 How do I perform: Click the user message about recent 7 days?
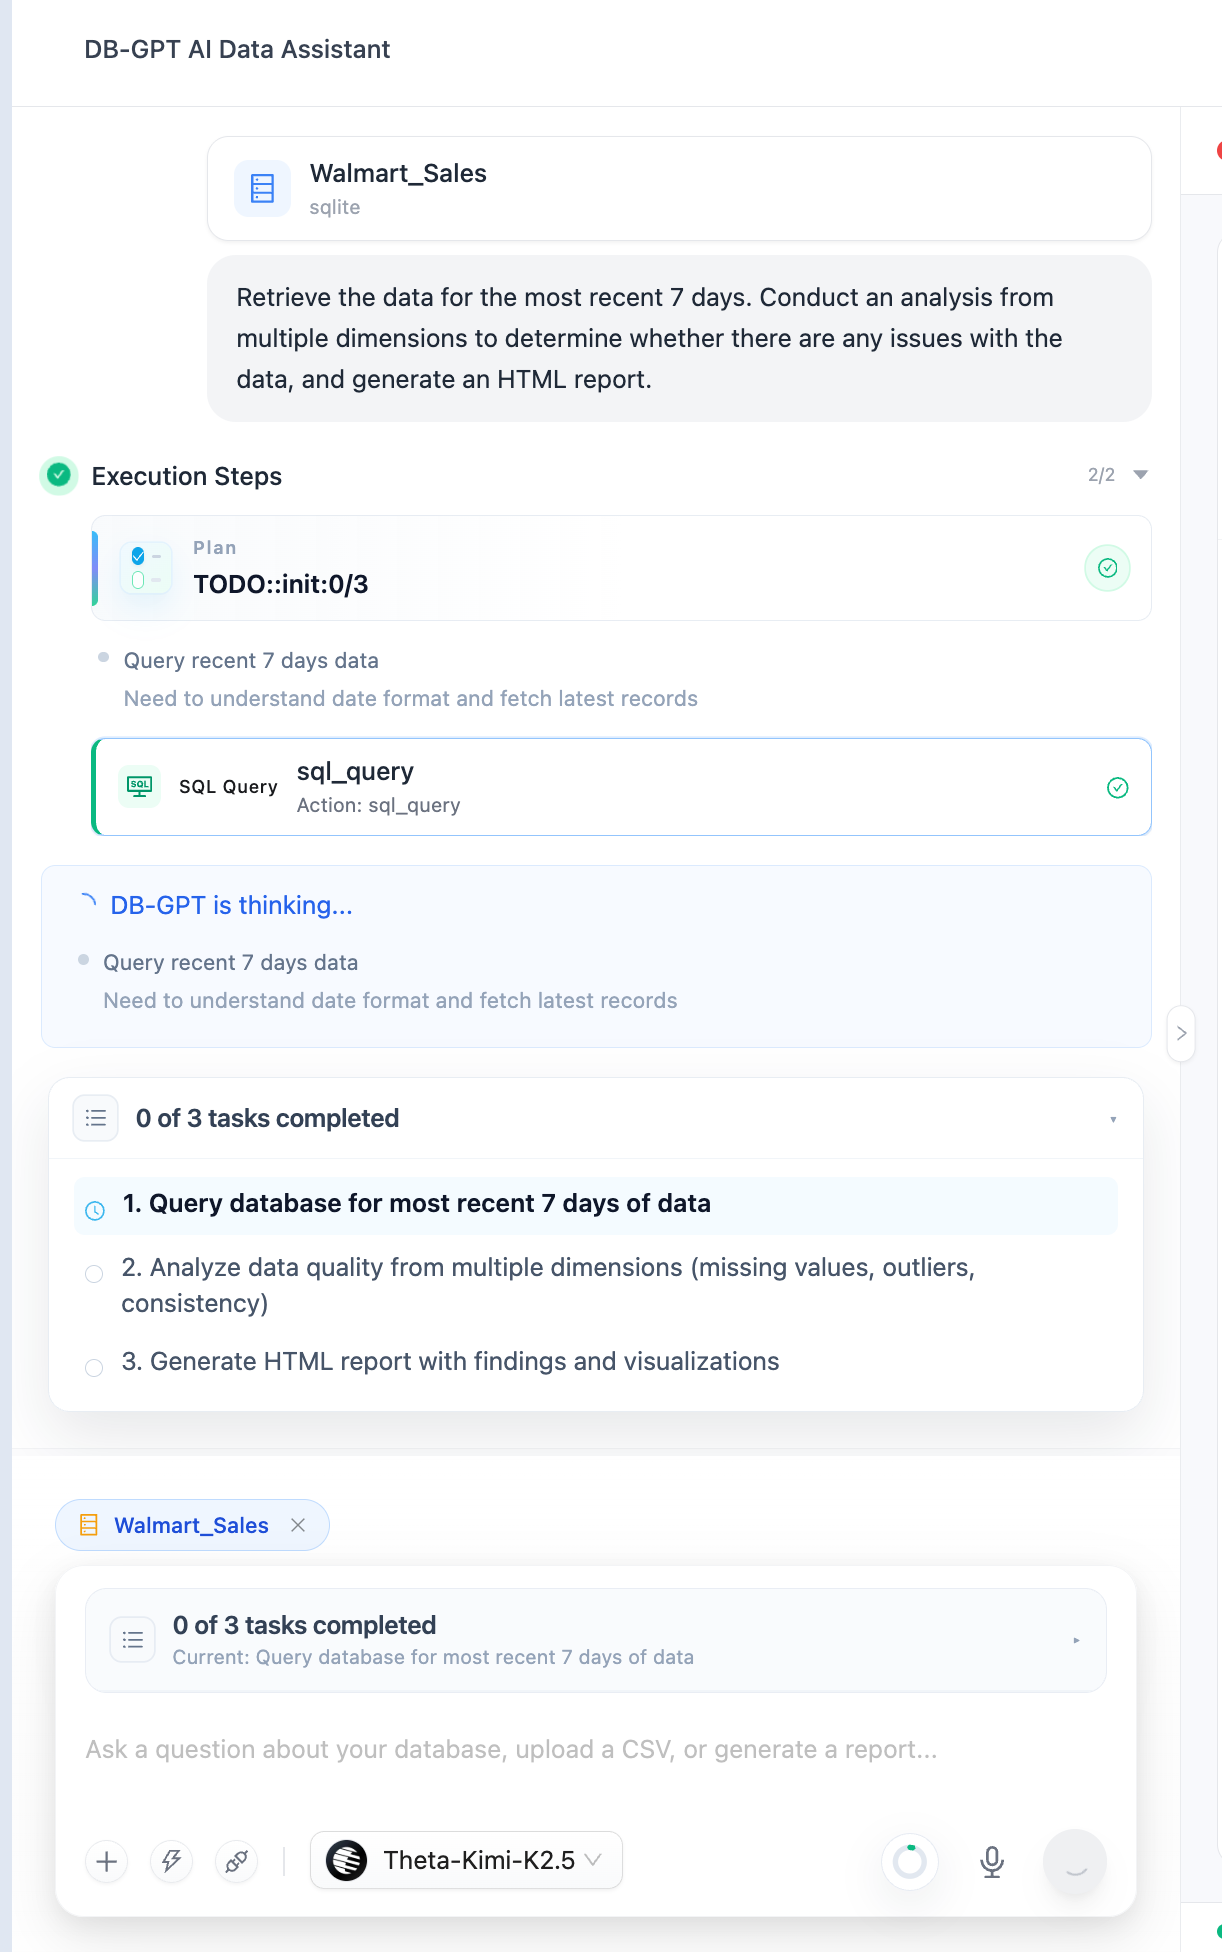pyautogui.click(x=679, y=338)
